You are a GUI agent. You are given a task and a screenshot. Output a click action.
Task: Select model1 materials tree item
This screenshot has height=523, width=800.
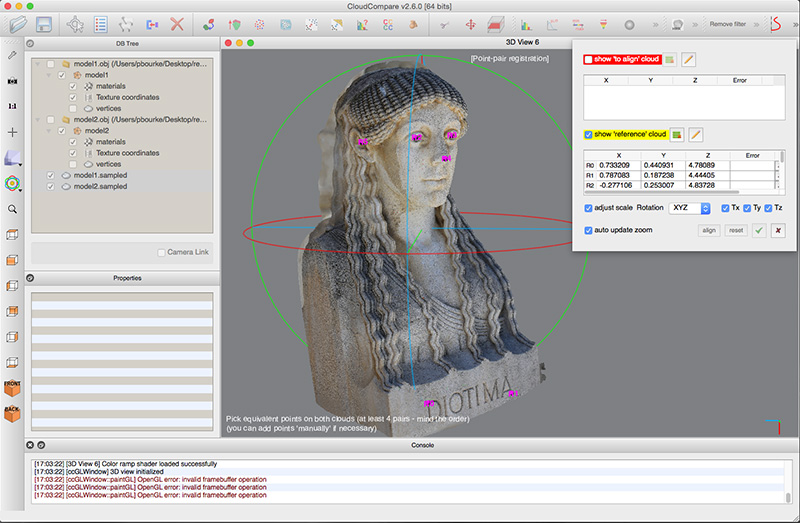point(111,86)
